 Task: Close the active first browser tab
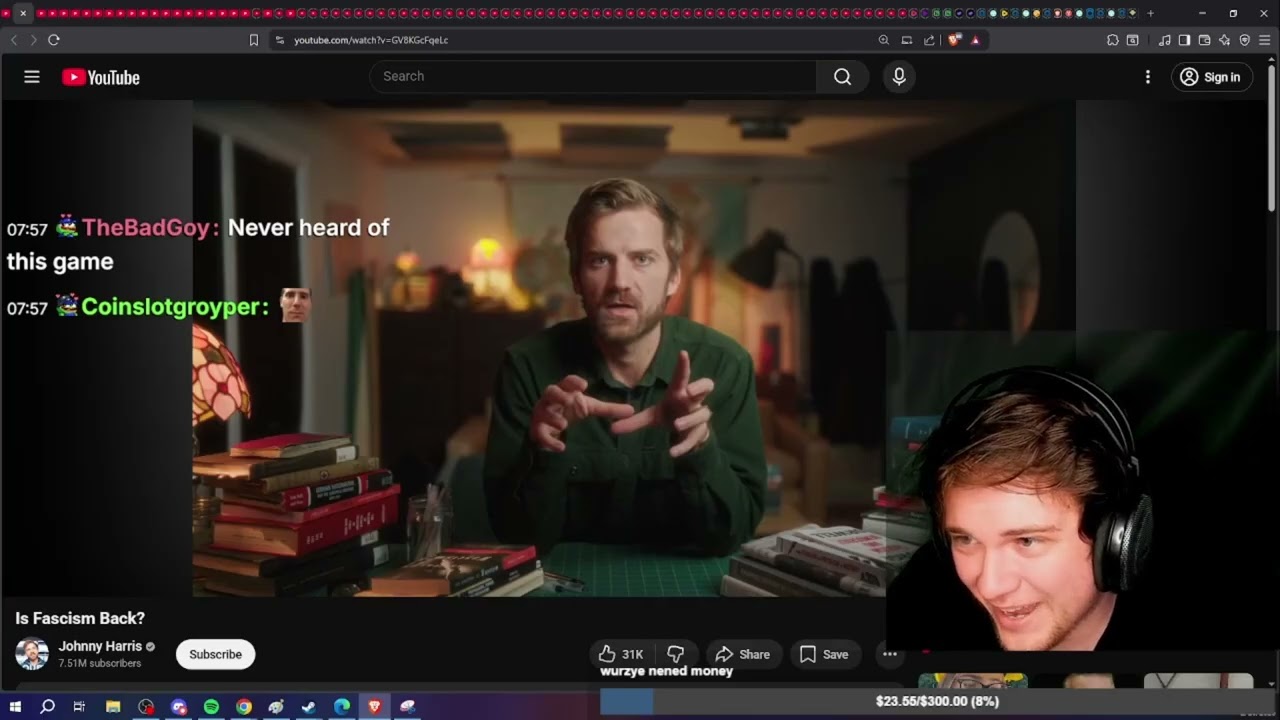(x=23, y=13)
